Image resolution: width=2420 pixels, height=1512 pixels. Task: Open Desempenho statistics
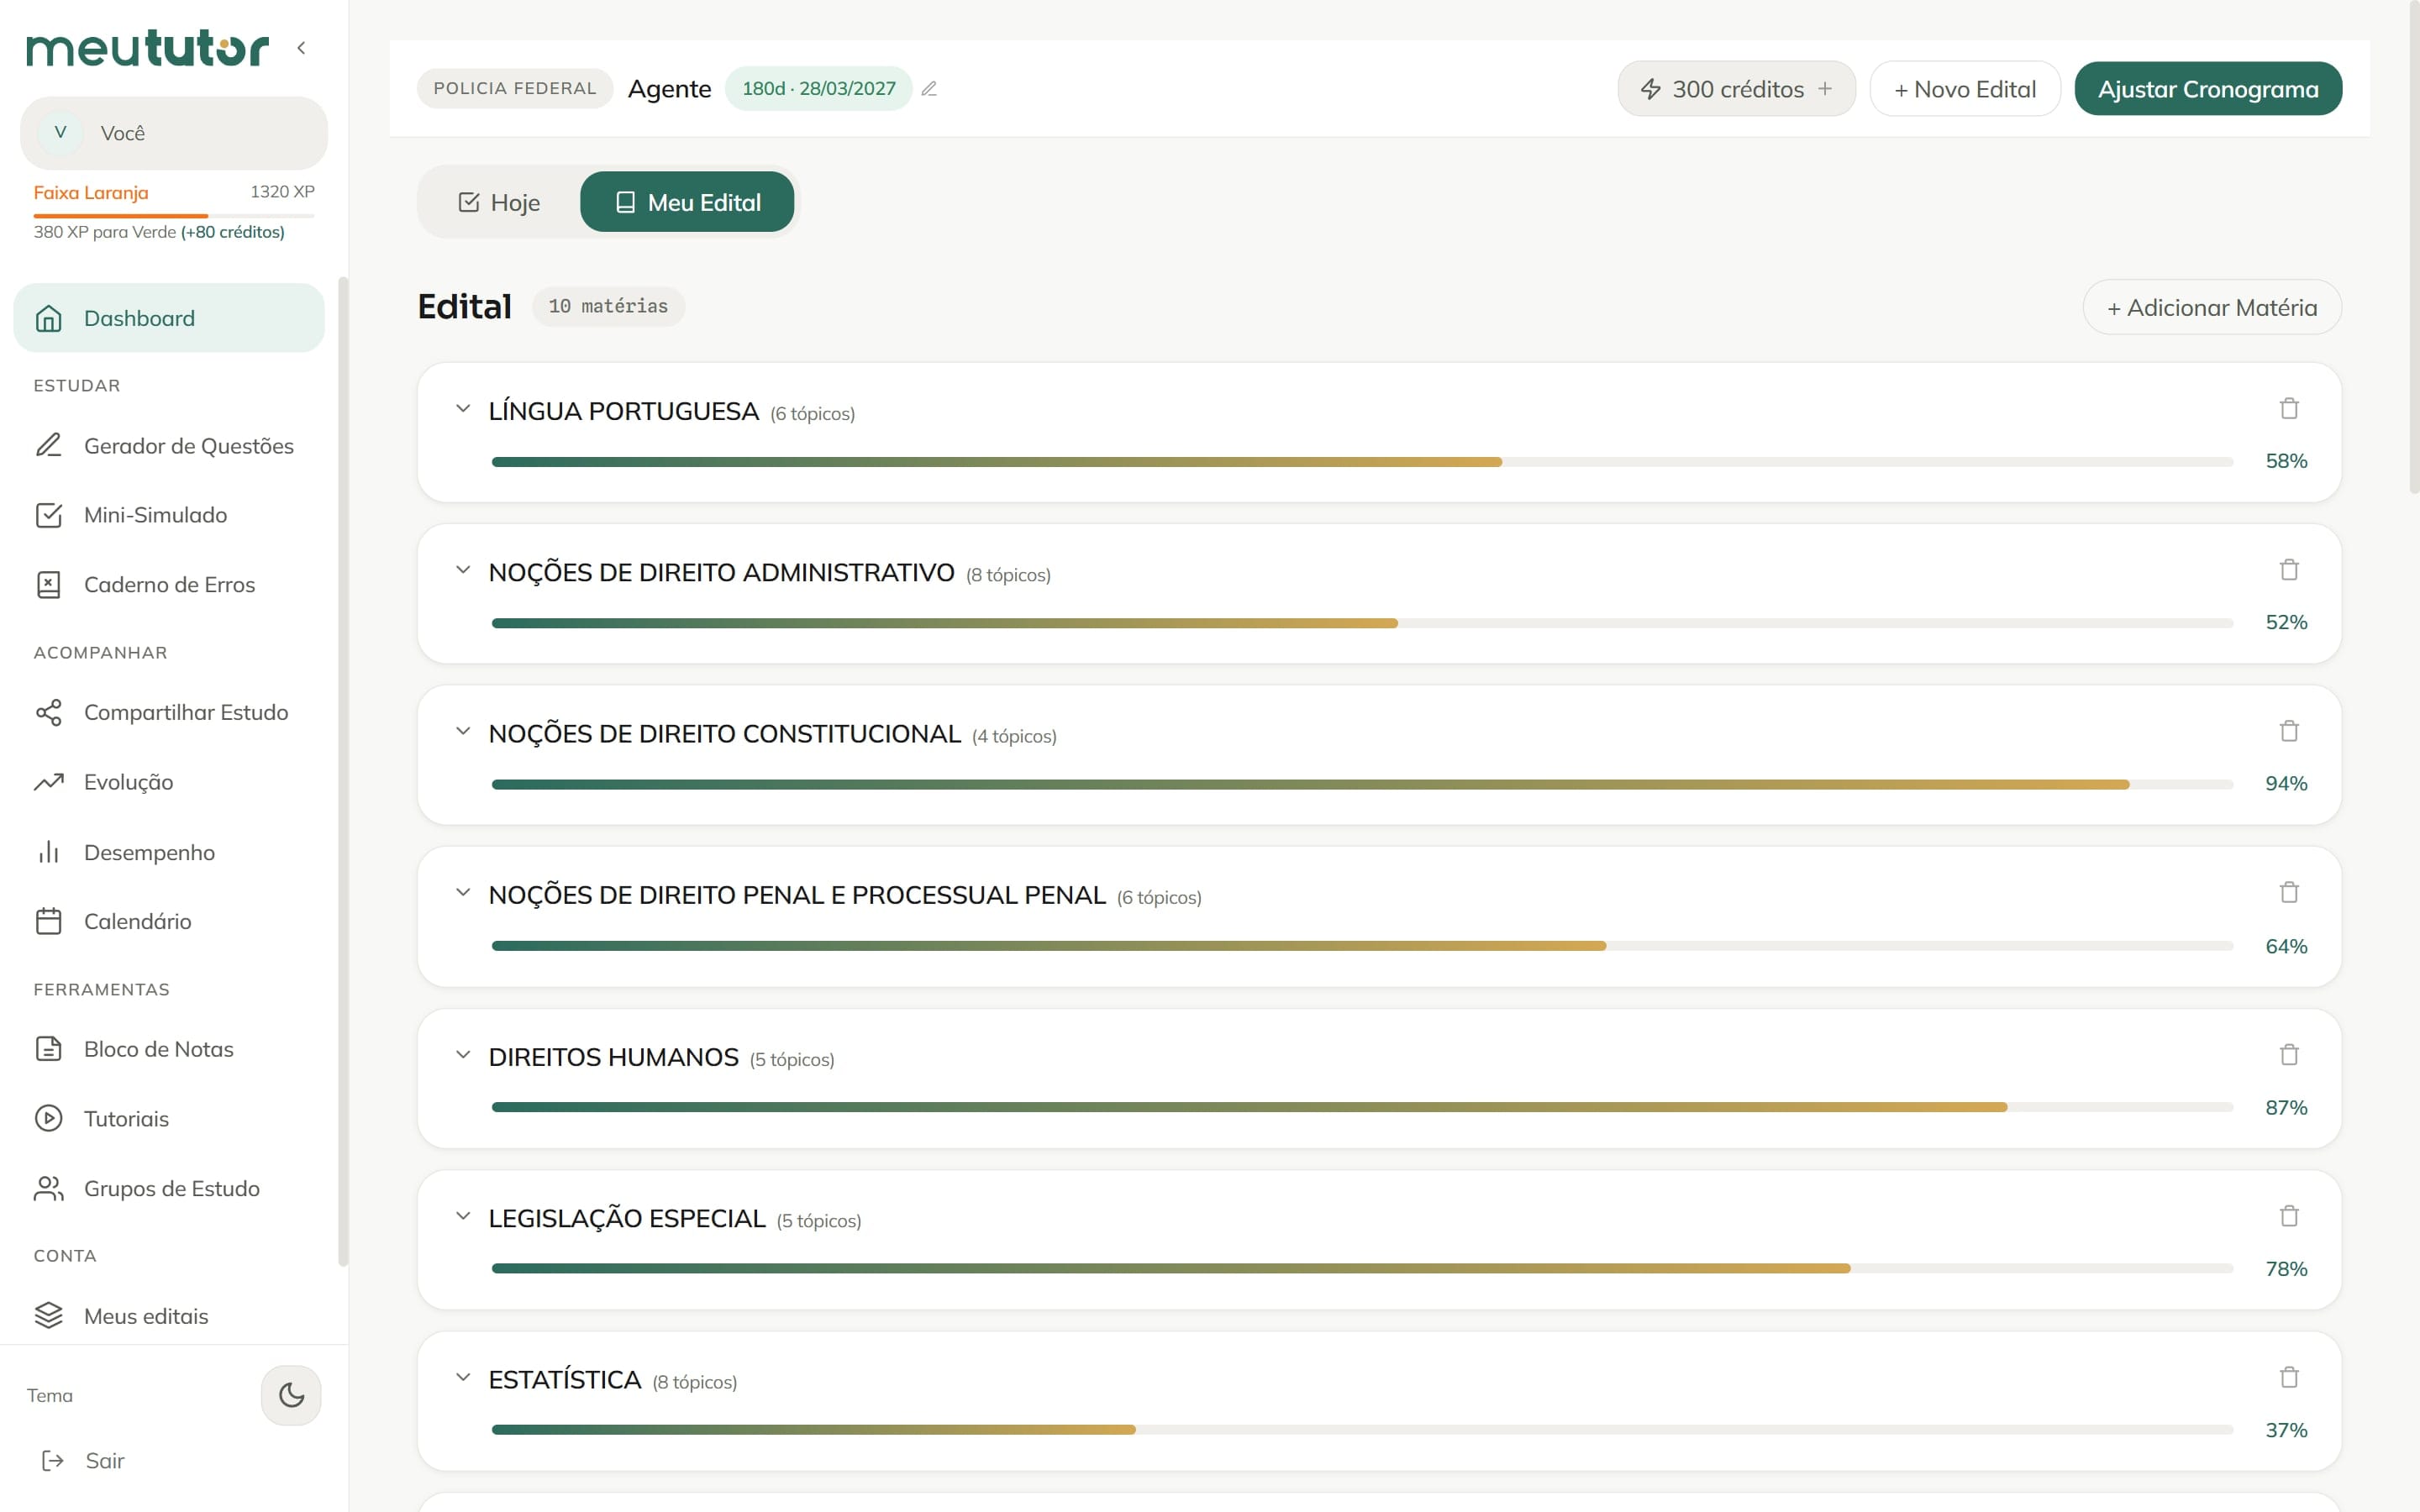click(169, 852)
